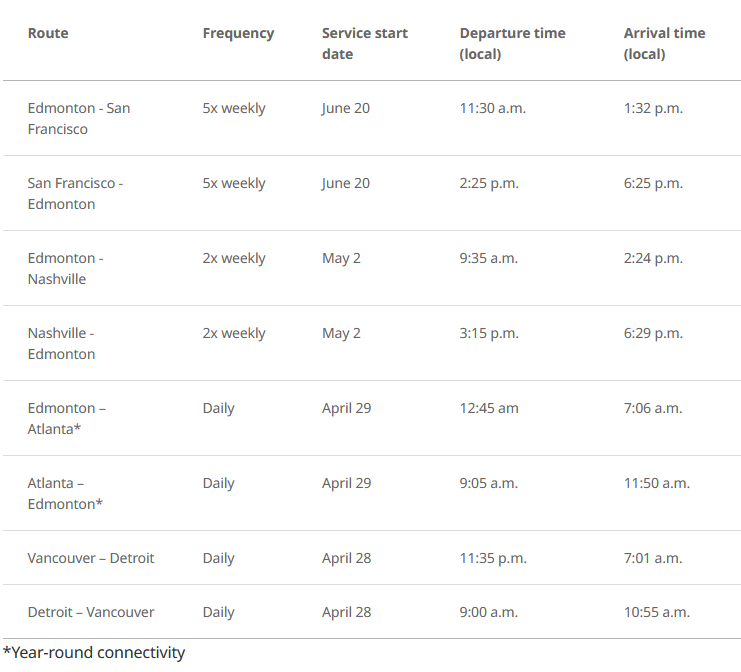Click the 10:55 a.m. arrival time
The image size is (741, 672).
click(657, 612)
